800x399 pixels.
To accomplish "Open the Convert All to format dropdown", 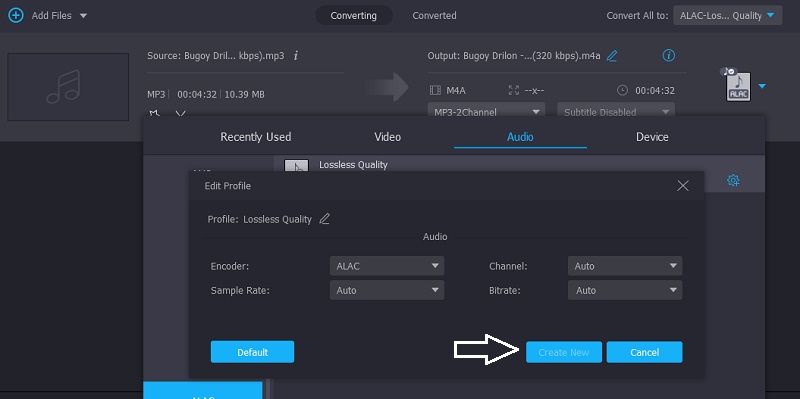I will click(728, 15).
